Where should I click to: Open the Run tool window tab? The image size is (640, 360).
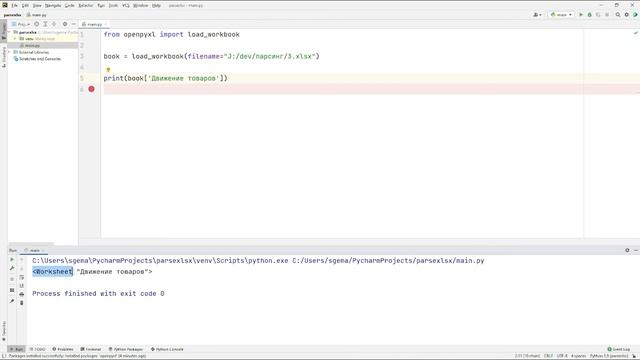(17, 349)
